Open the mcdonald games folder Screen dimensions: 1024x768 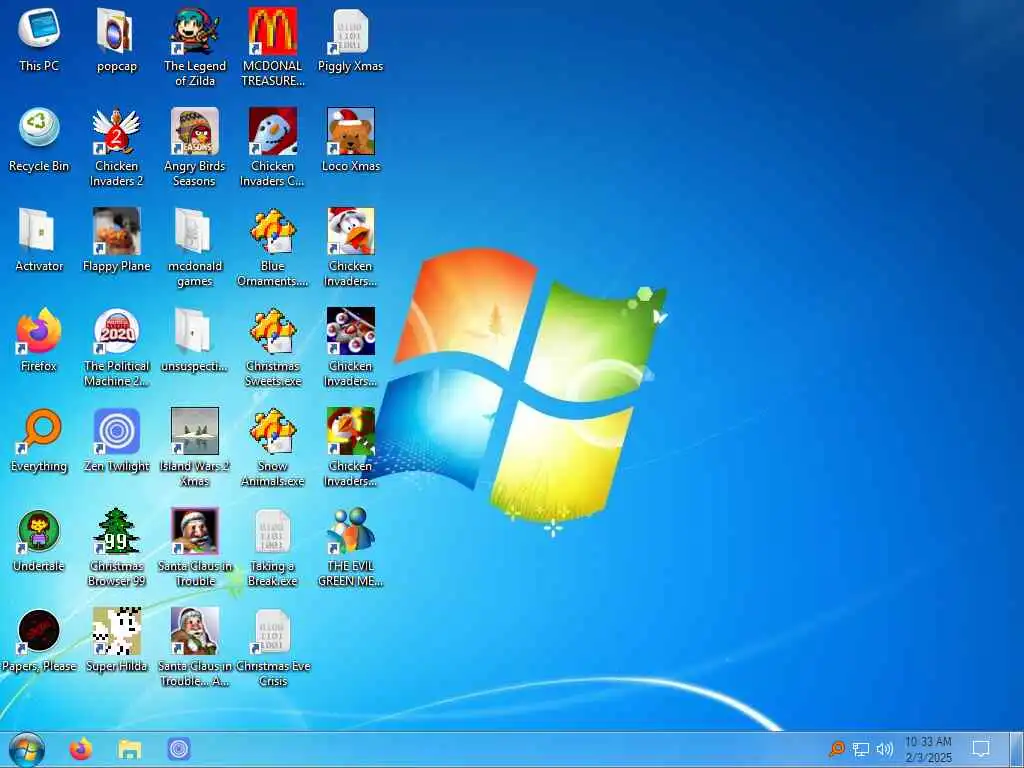pyautogui.click(x=195, y=248)
